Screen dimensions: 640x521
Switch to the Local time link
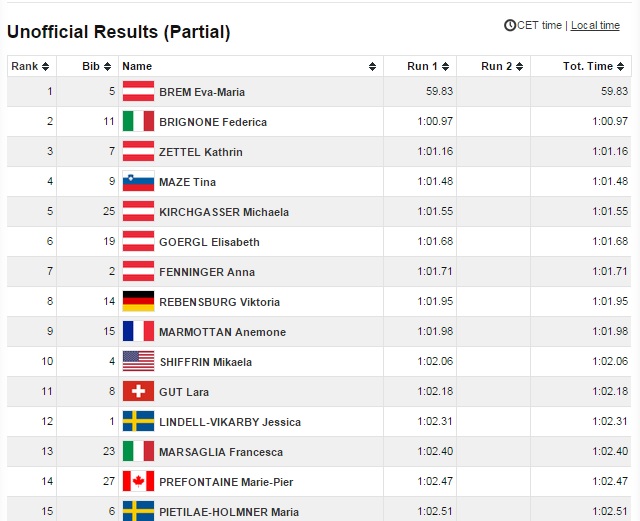[595, 26]
